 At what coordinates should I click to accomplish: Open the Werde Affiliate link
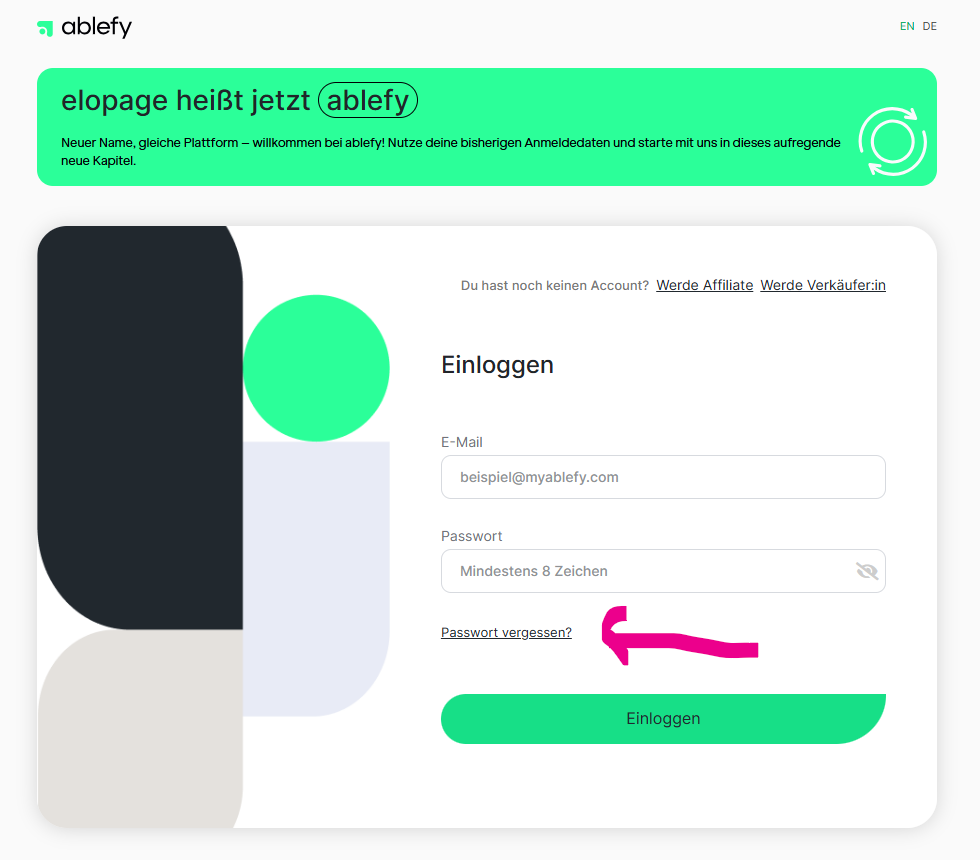[x=704, y=285]
